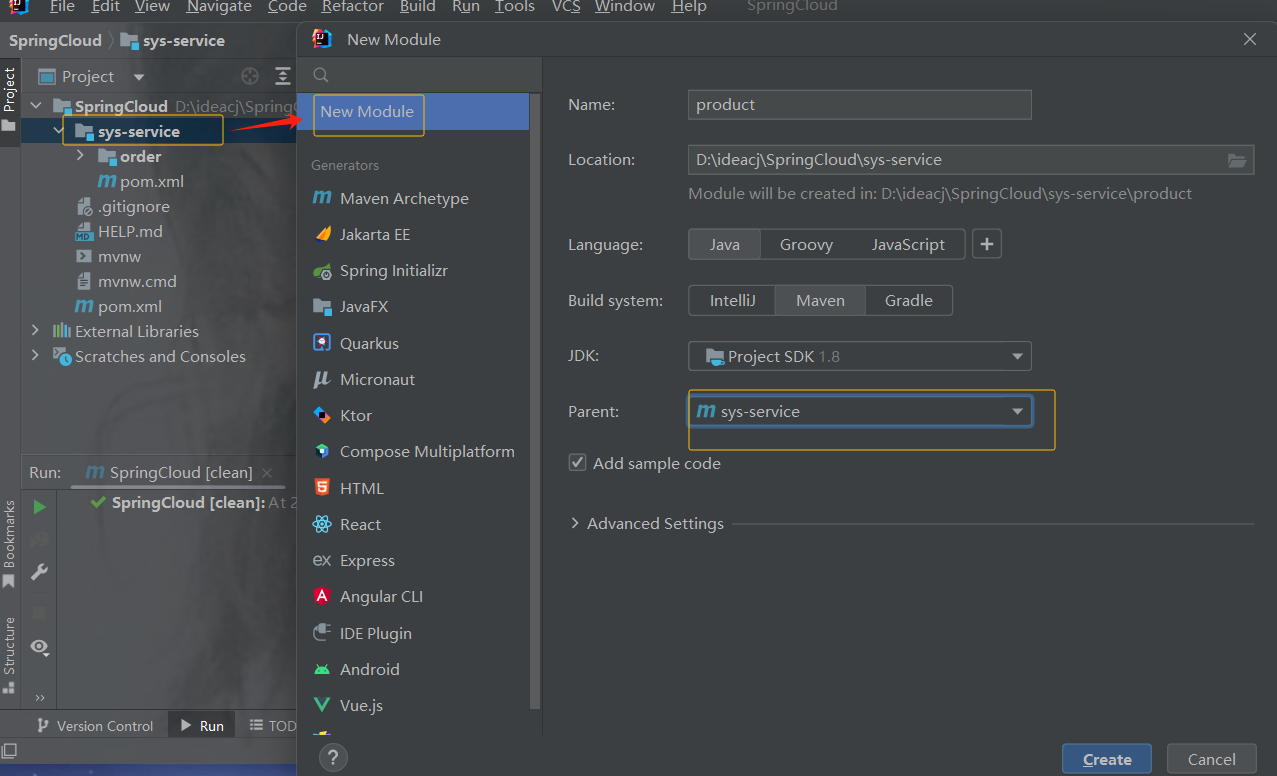Image resolution: width=1277 pixels, height=776 pixels.
Task: Open the File menu
Action: (62, 7)
